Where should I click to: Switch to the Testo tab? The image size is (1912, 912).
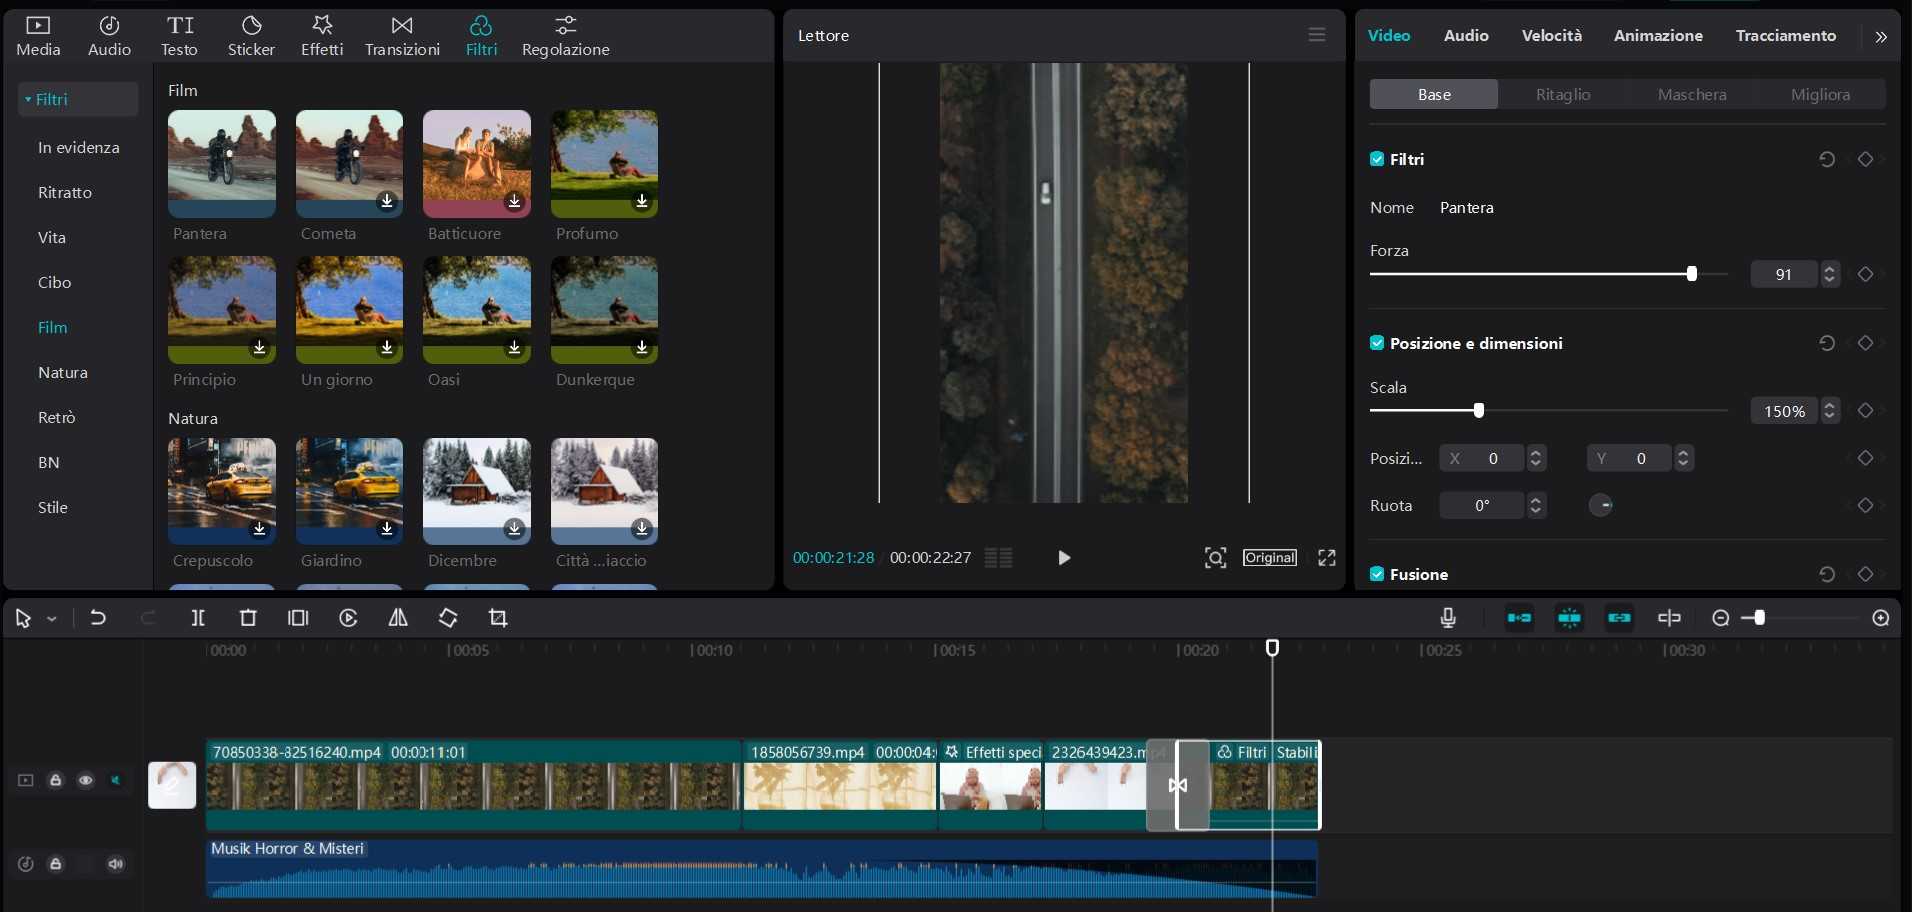click(179, 36)
